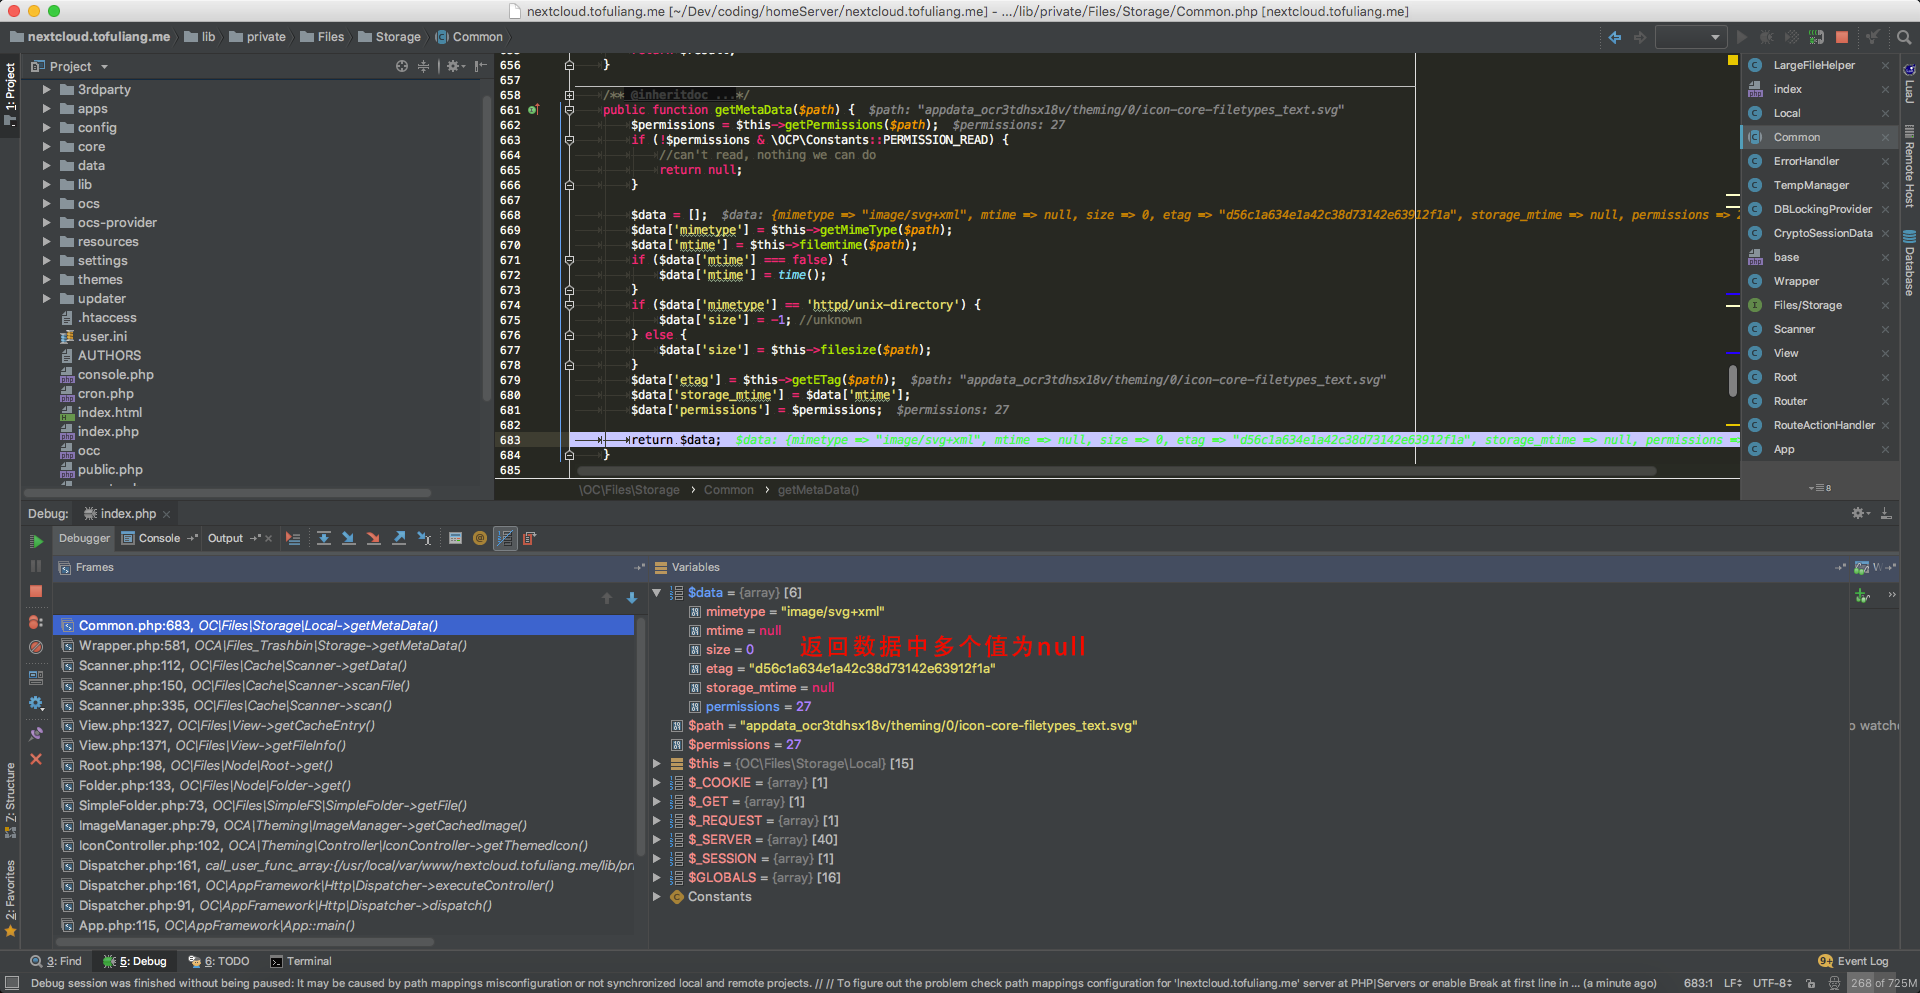Click the Step Into debugger icon
Screen dimensions: 1920x993
[349, 539]
